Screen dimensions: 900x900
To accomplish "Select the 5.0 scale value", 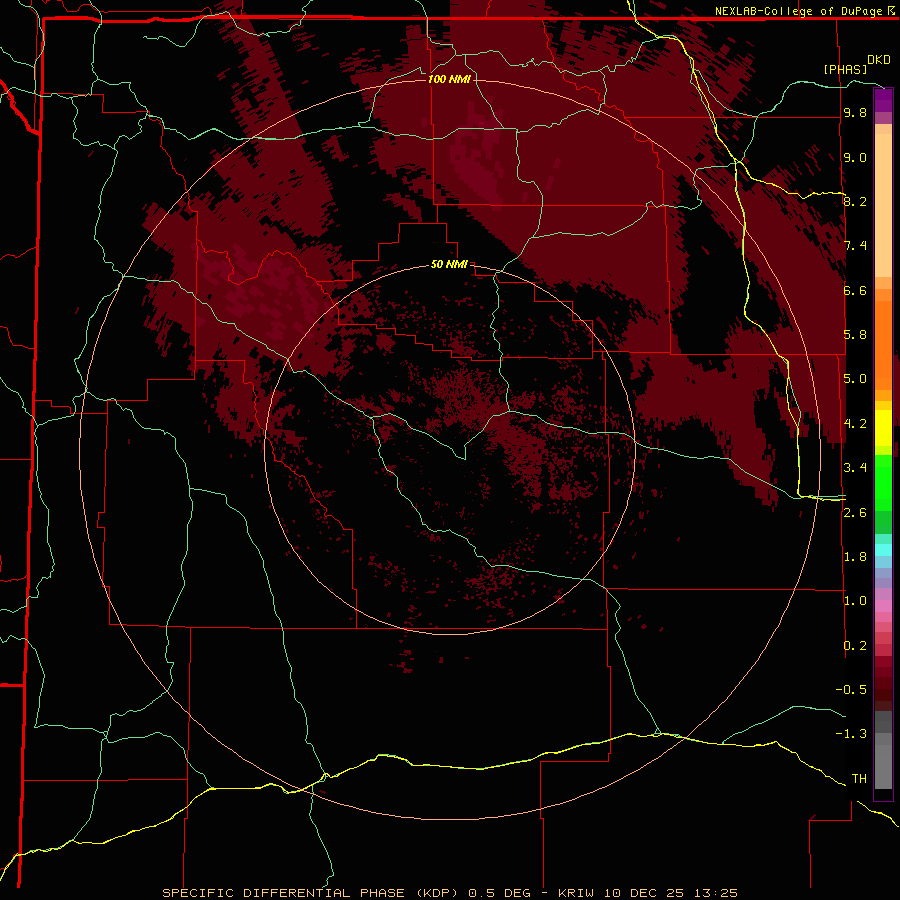I will 855,379.
